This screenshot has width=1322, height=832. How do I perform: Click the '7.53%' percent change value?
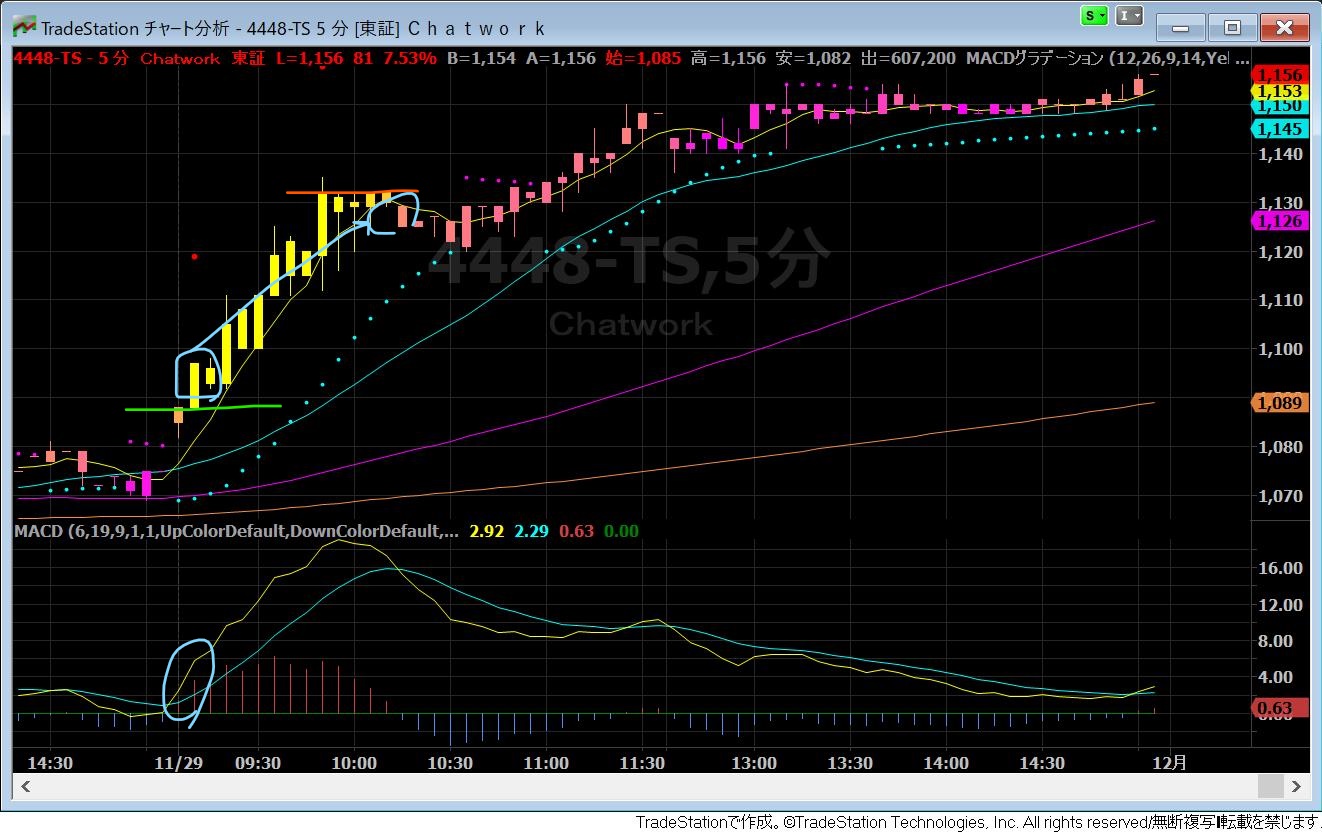point(409,58)
